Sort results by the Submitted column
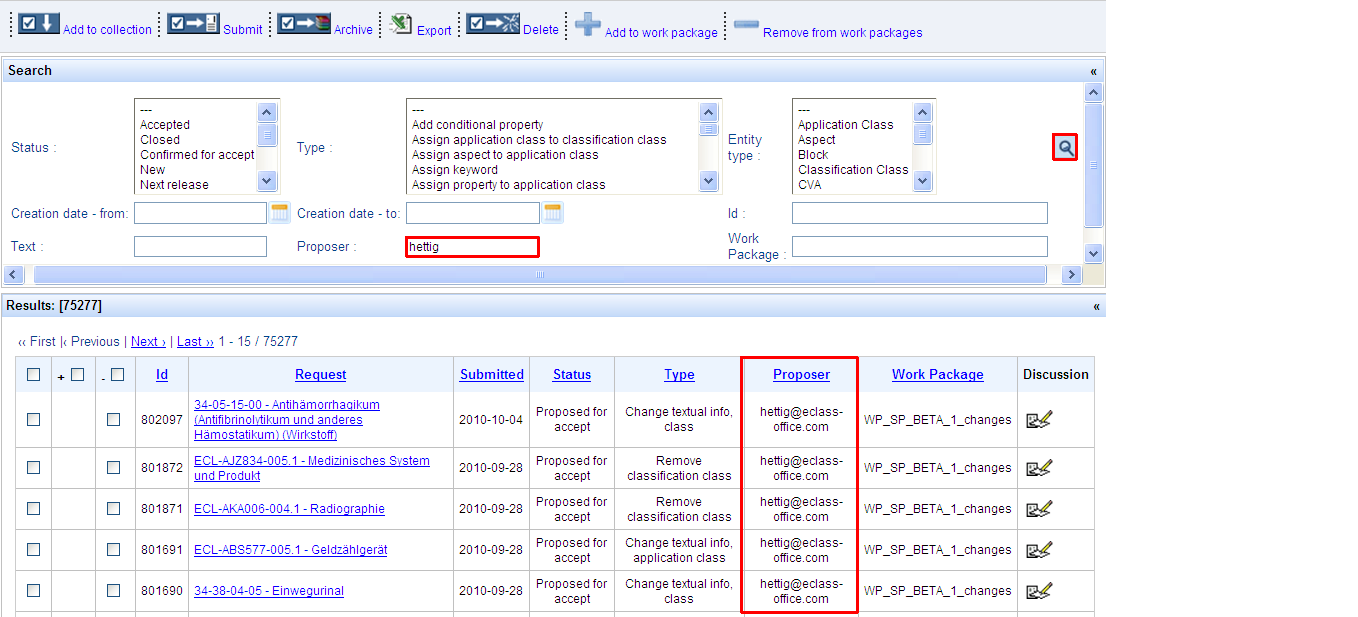 pyautogui.click(x=491, y=375)
